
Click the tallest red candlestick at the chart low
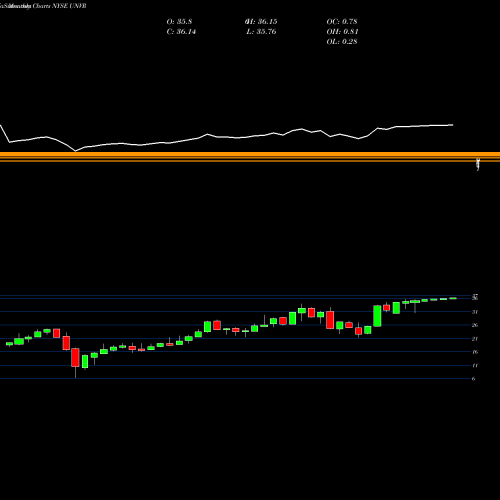pos(76,357)
